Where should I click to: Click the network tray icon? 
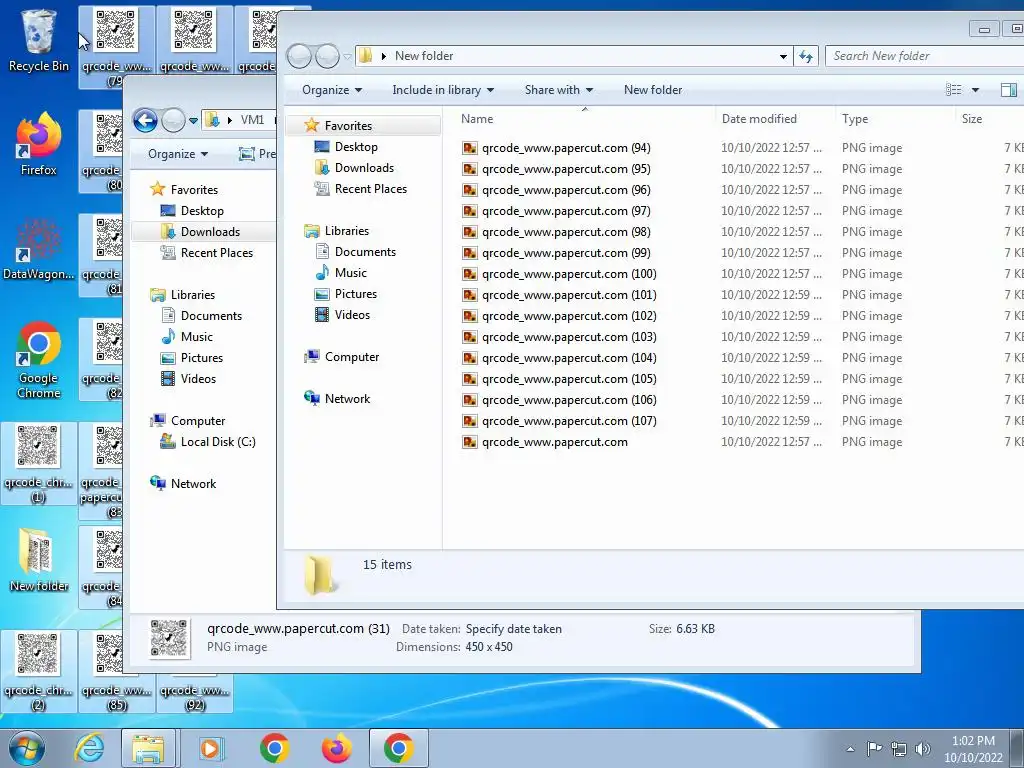[899, 749]
